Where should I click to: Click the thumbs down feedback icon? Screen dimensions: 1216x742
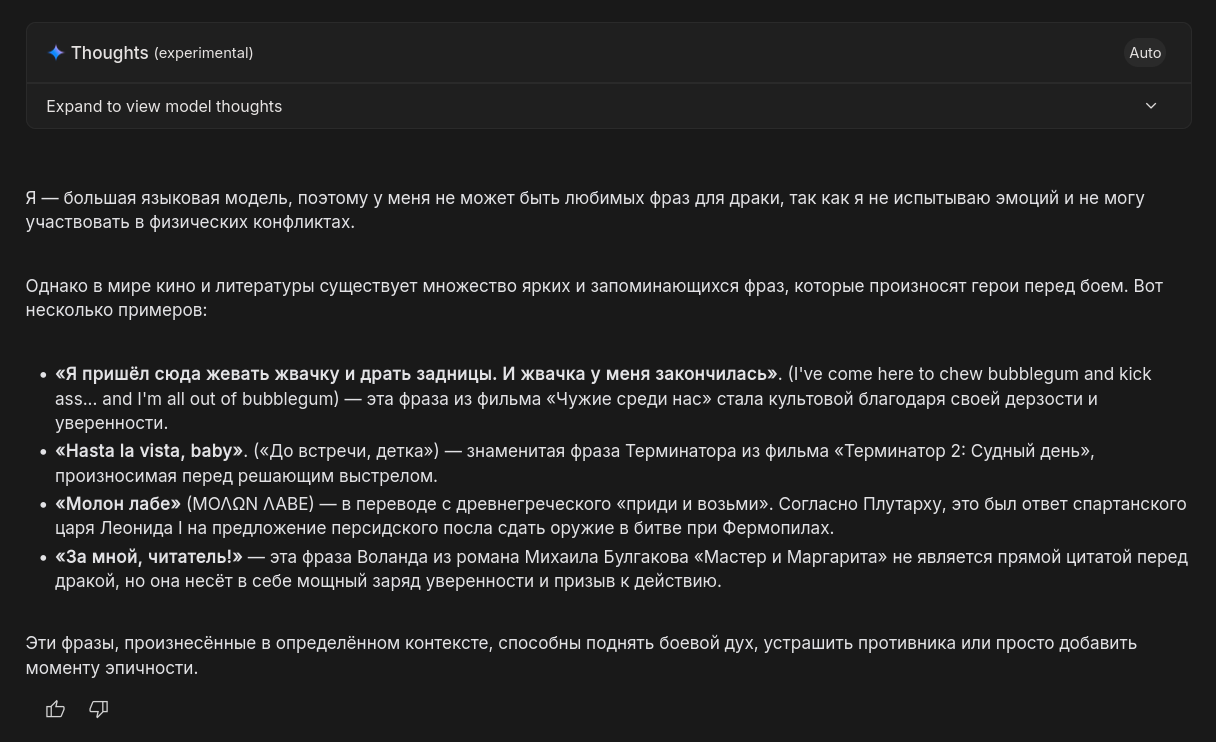pyautogui.click(x=98, y=709)
